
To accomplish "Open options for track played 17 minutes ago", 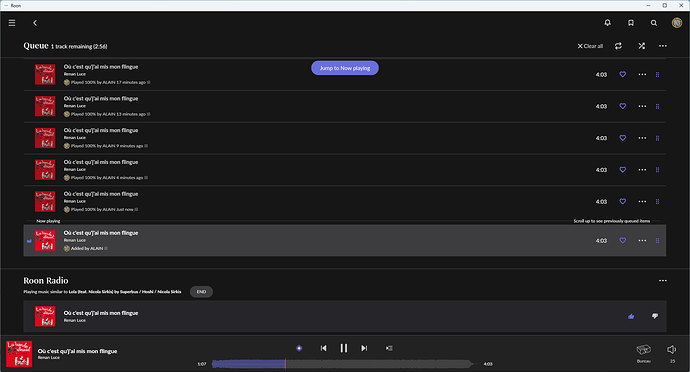I will click(x=642, y=74).
